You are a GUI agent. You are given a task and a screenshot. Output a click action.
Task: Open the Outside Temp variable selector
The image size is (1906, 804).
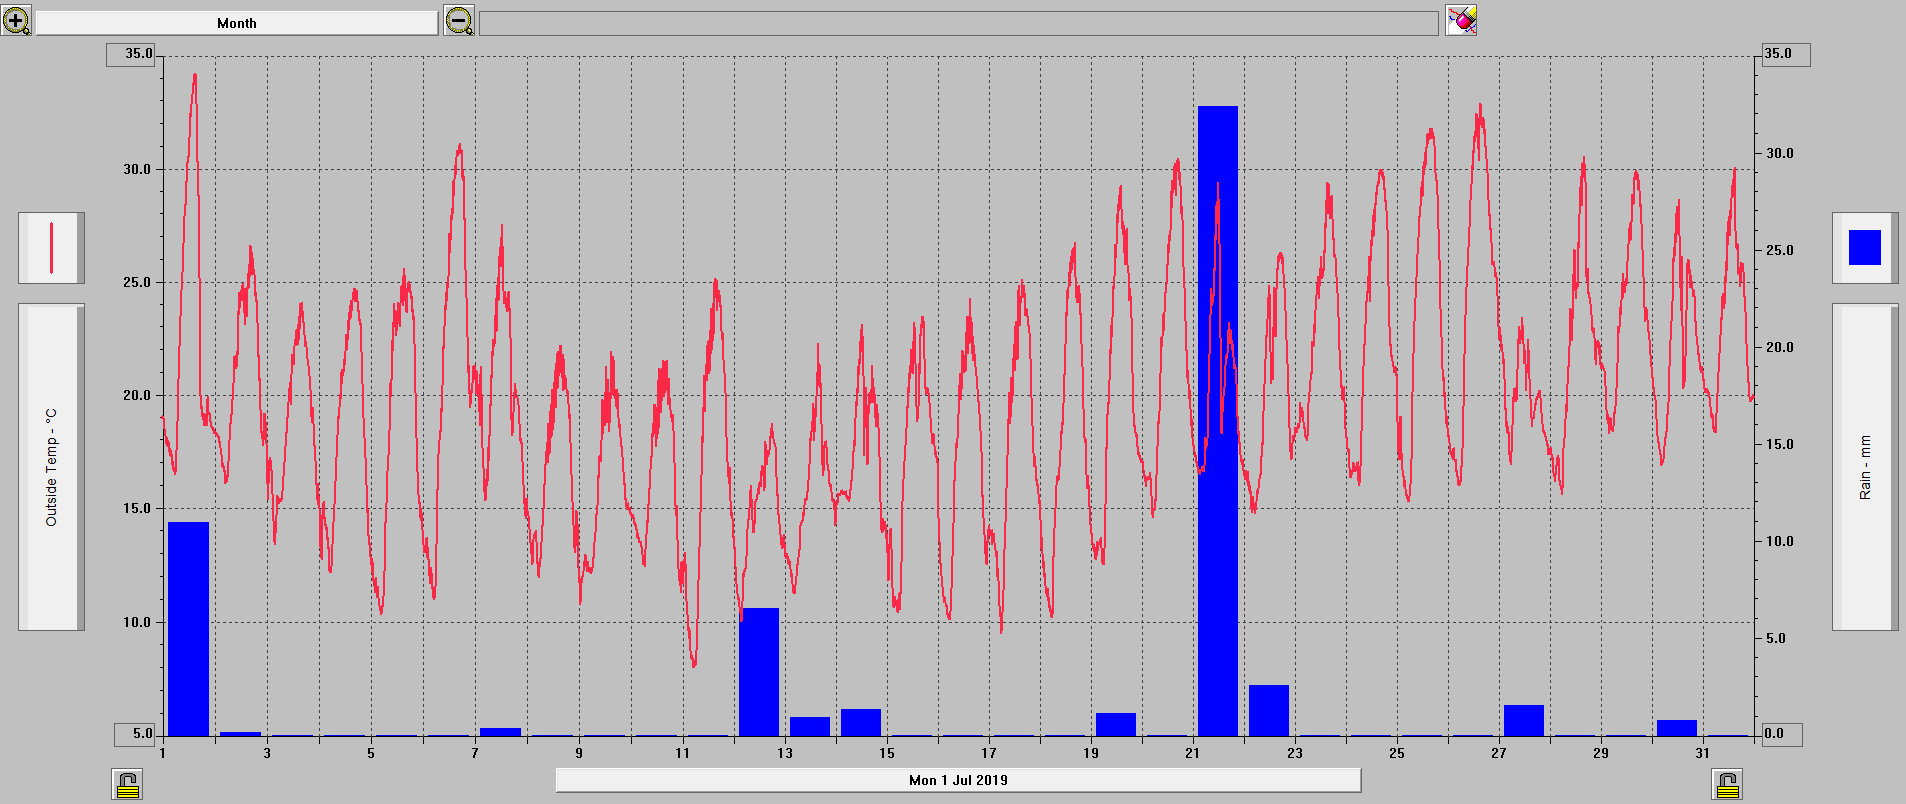pos(51,467)
